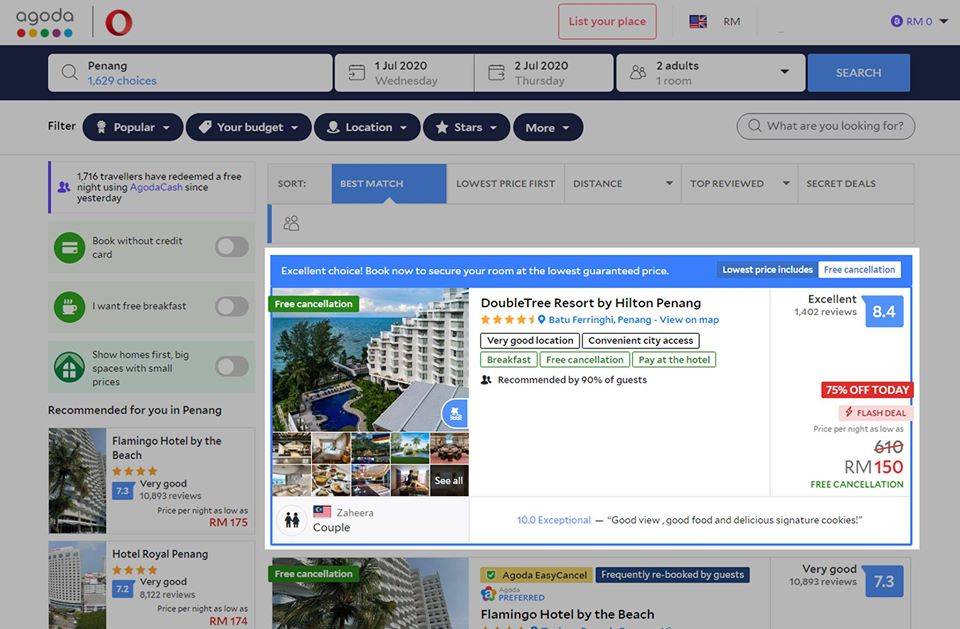Open the Popular filter dropdown
This screenshot has height=629, width=960.
click(133, 127)
